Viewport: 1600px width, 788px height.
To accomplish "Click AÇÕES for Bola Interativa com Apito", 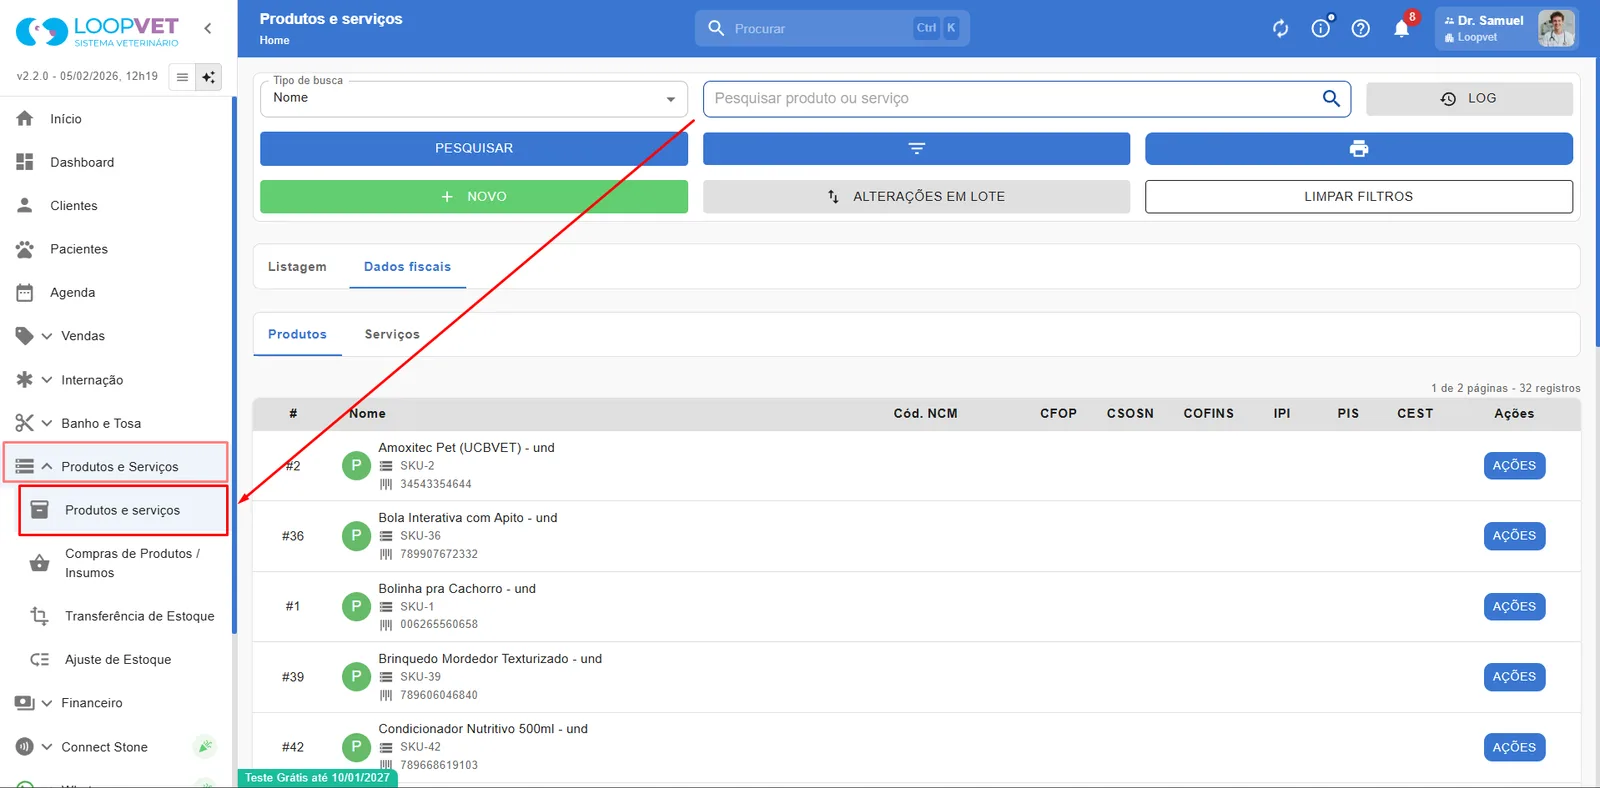I will click(1514, 535).
